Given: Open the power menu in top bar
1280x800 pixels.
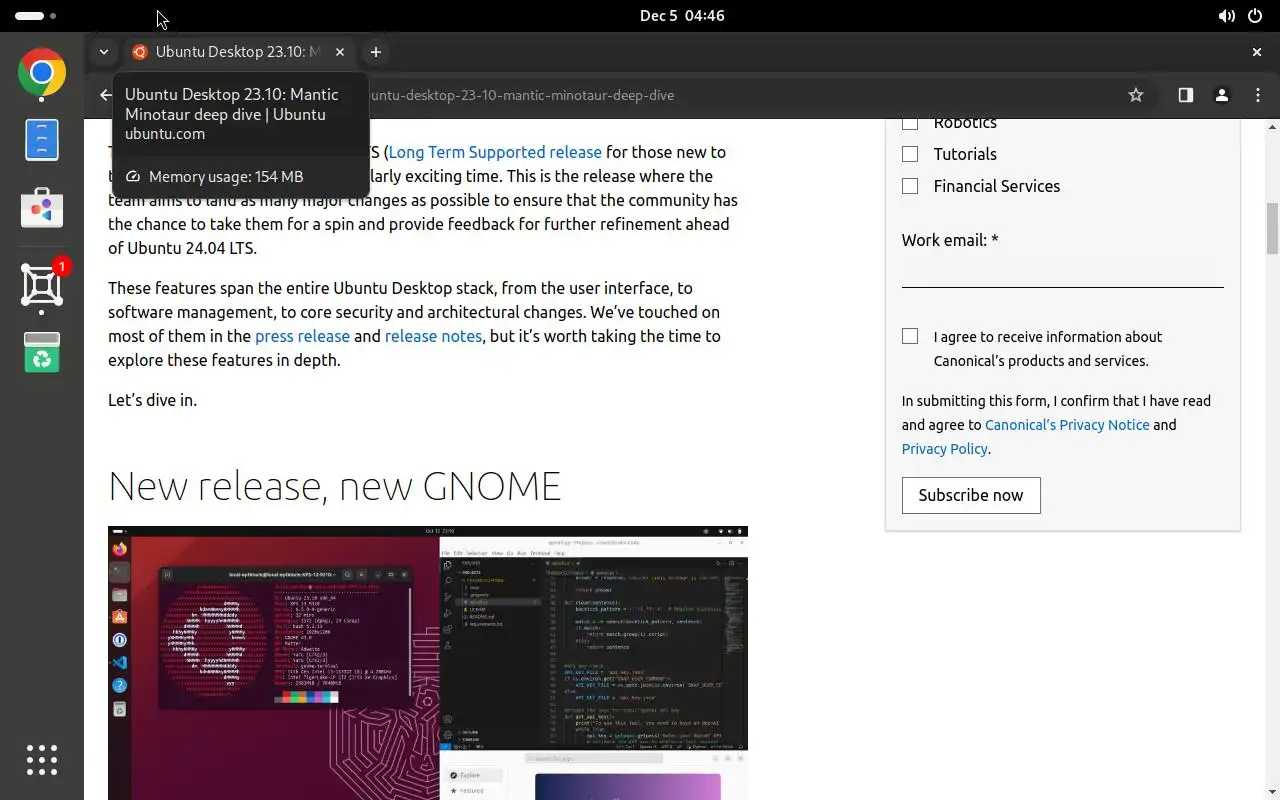Looking at the screenshot, I should (x=1255, y=16).
